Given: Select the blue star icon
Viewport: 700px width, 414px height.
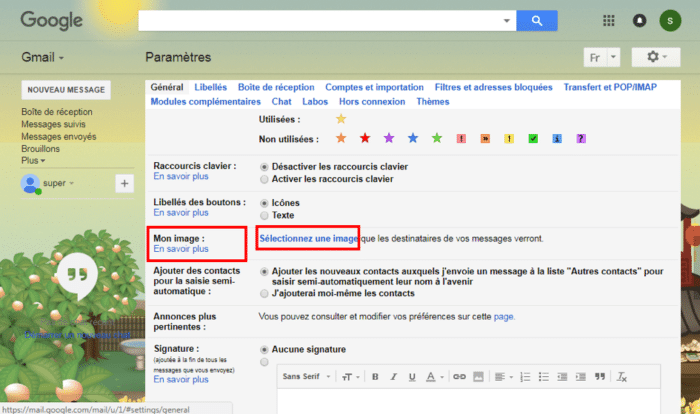Looking at the screenshot, I should [413, 138].
